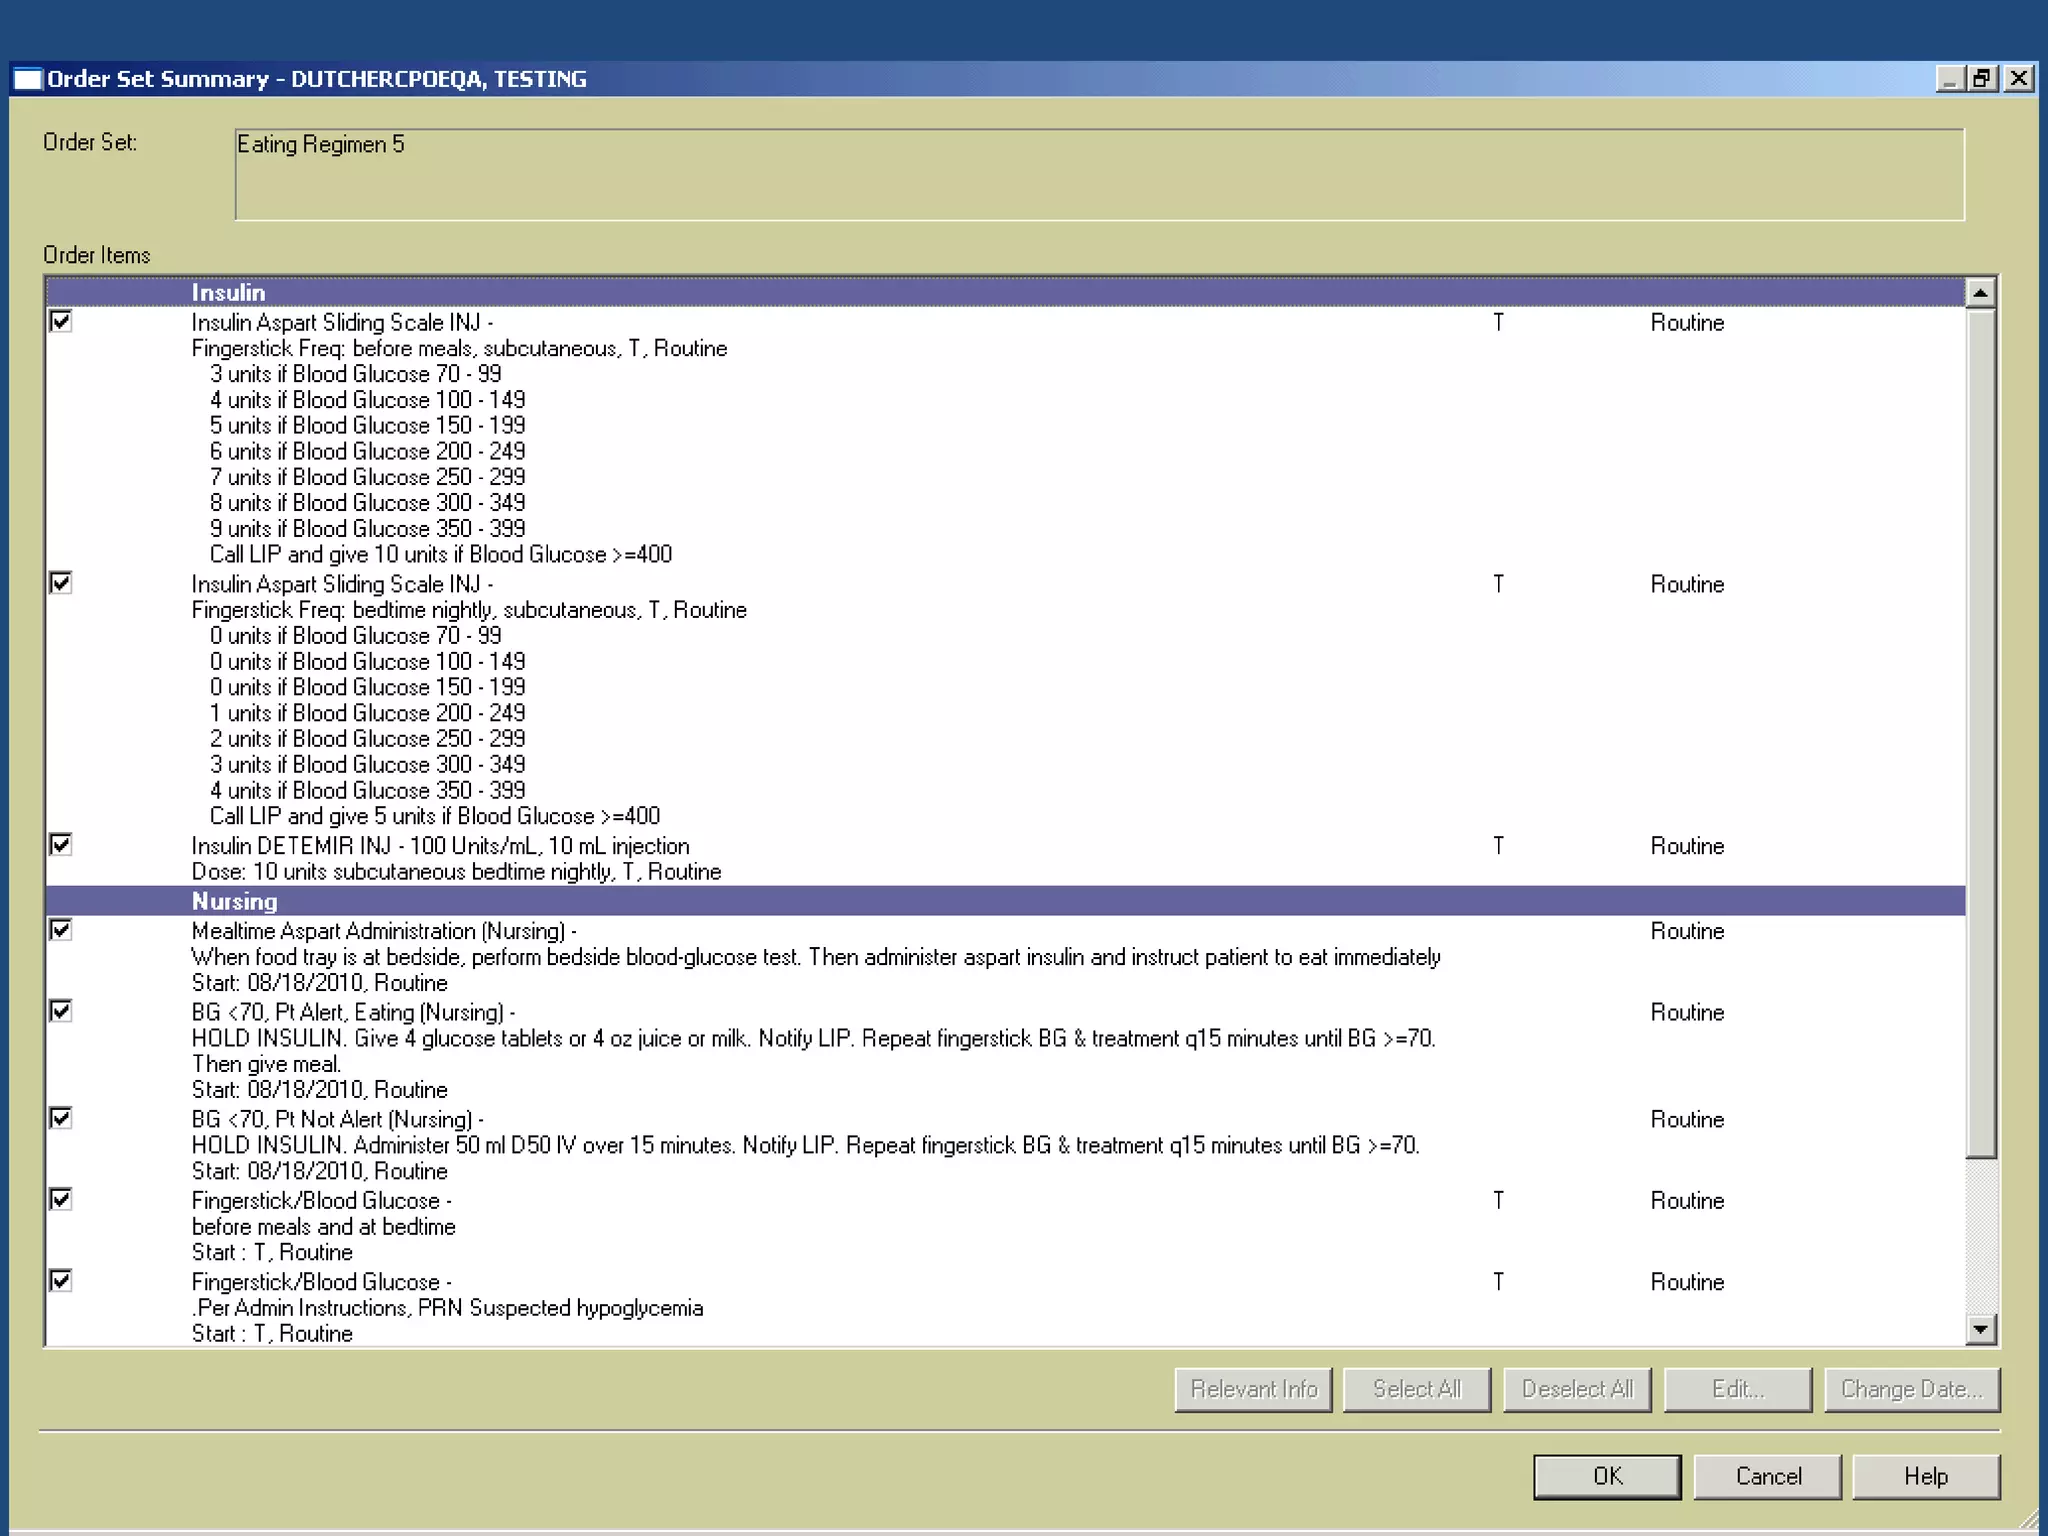
Task: Click T start value for DETEMIR row
Action: click(x=1498, y=846)
